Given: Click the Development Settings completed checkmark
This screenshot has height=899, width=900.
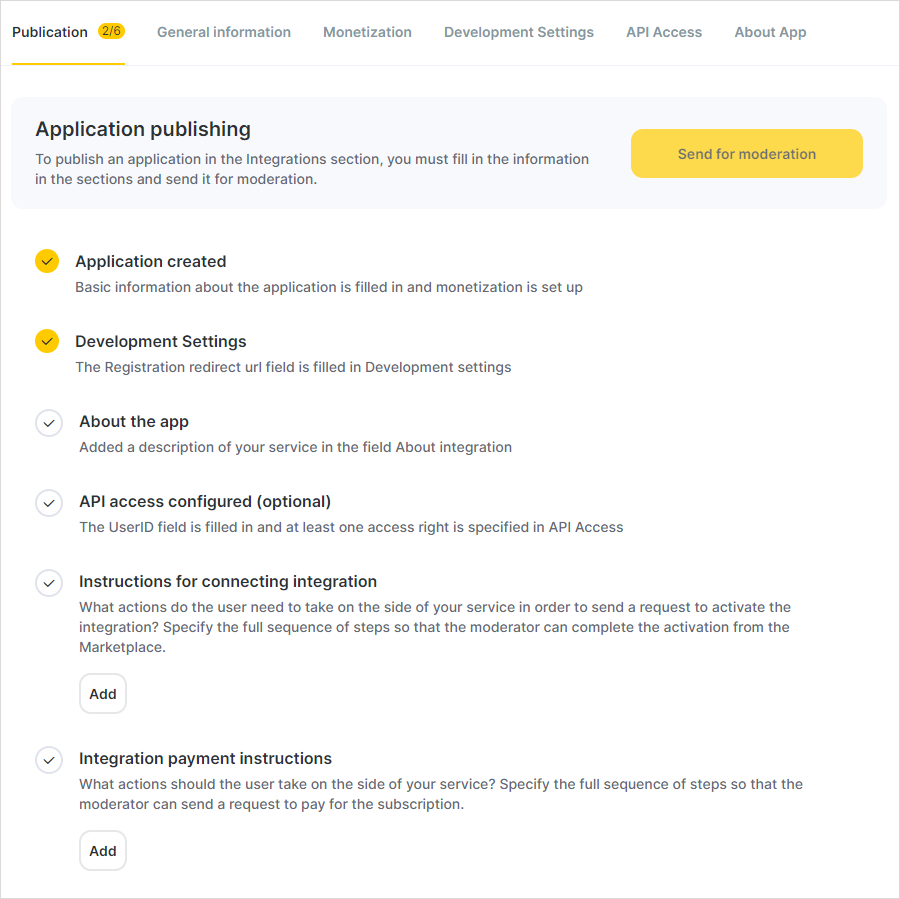Looking at the screenshot, I should tap(47, 341).
